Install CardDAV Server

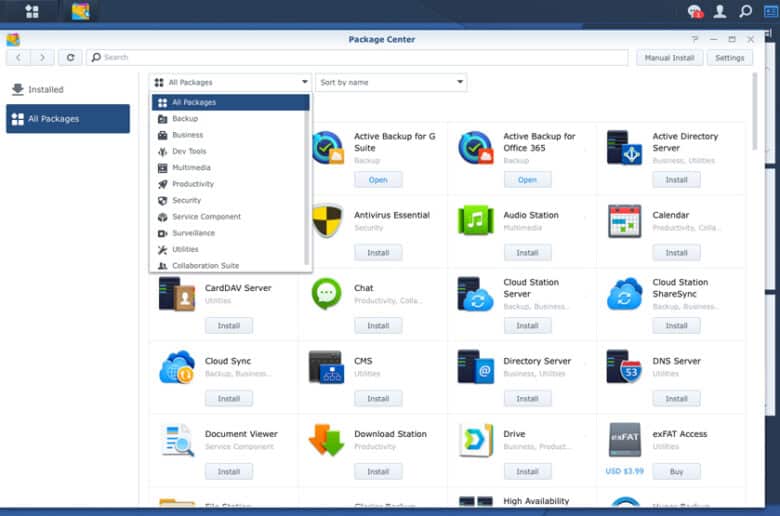click(x=229, y=326)
